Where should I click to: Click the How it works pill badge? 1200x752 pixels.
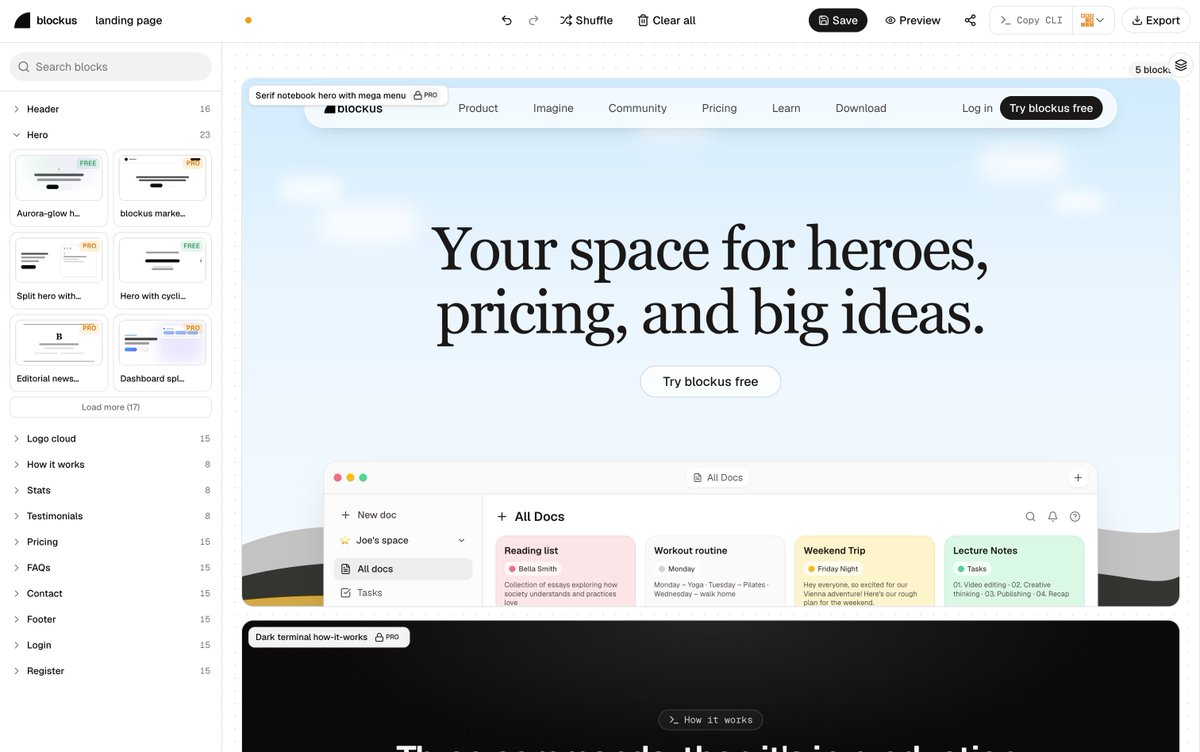710,720
